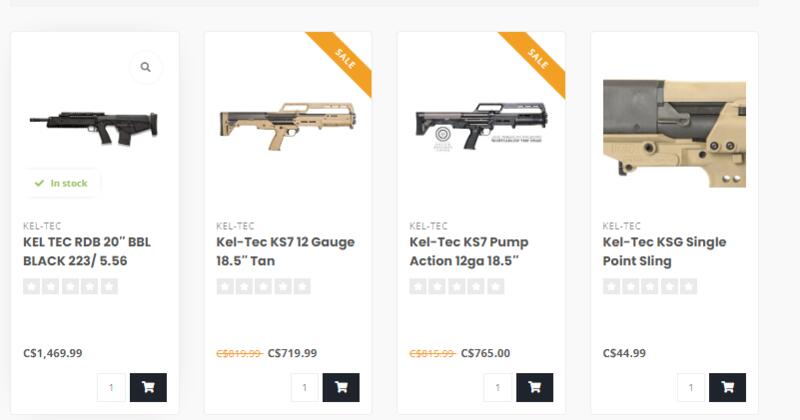Viewport: 800px width, 420px height.
Task: Focus quantity field for KS7 Pump Action
Action: (x=497, y=387)
